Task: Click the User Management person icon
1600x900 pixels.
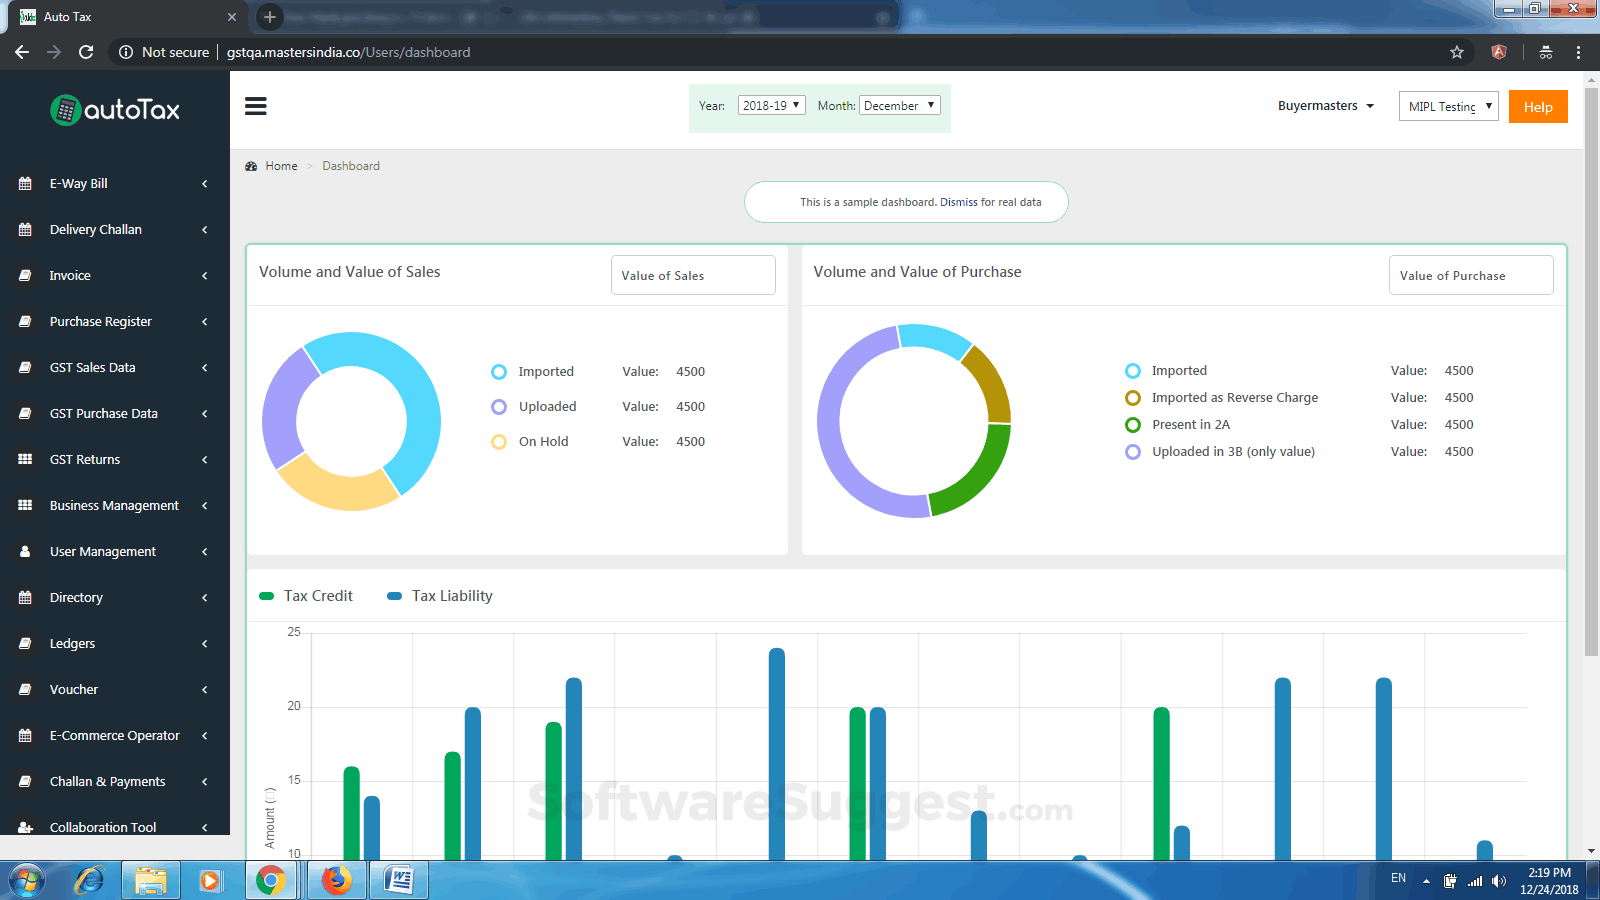Action: [25, 552]
